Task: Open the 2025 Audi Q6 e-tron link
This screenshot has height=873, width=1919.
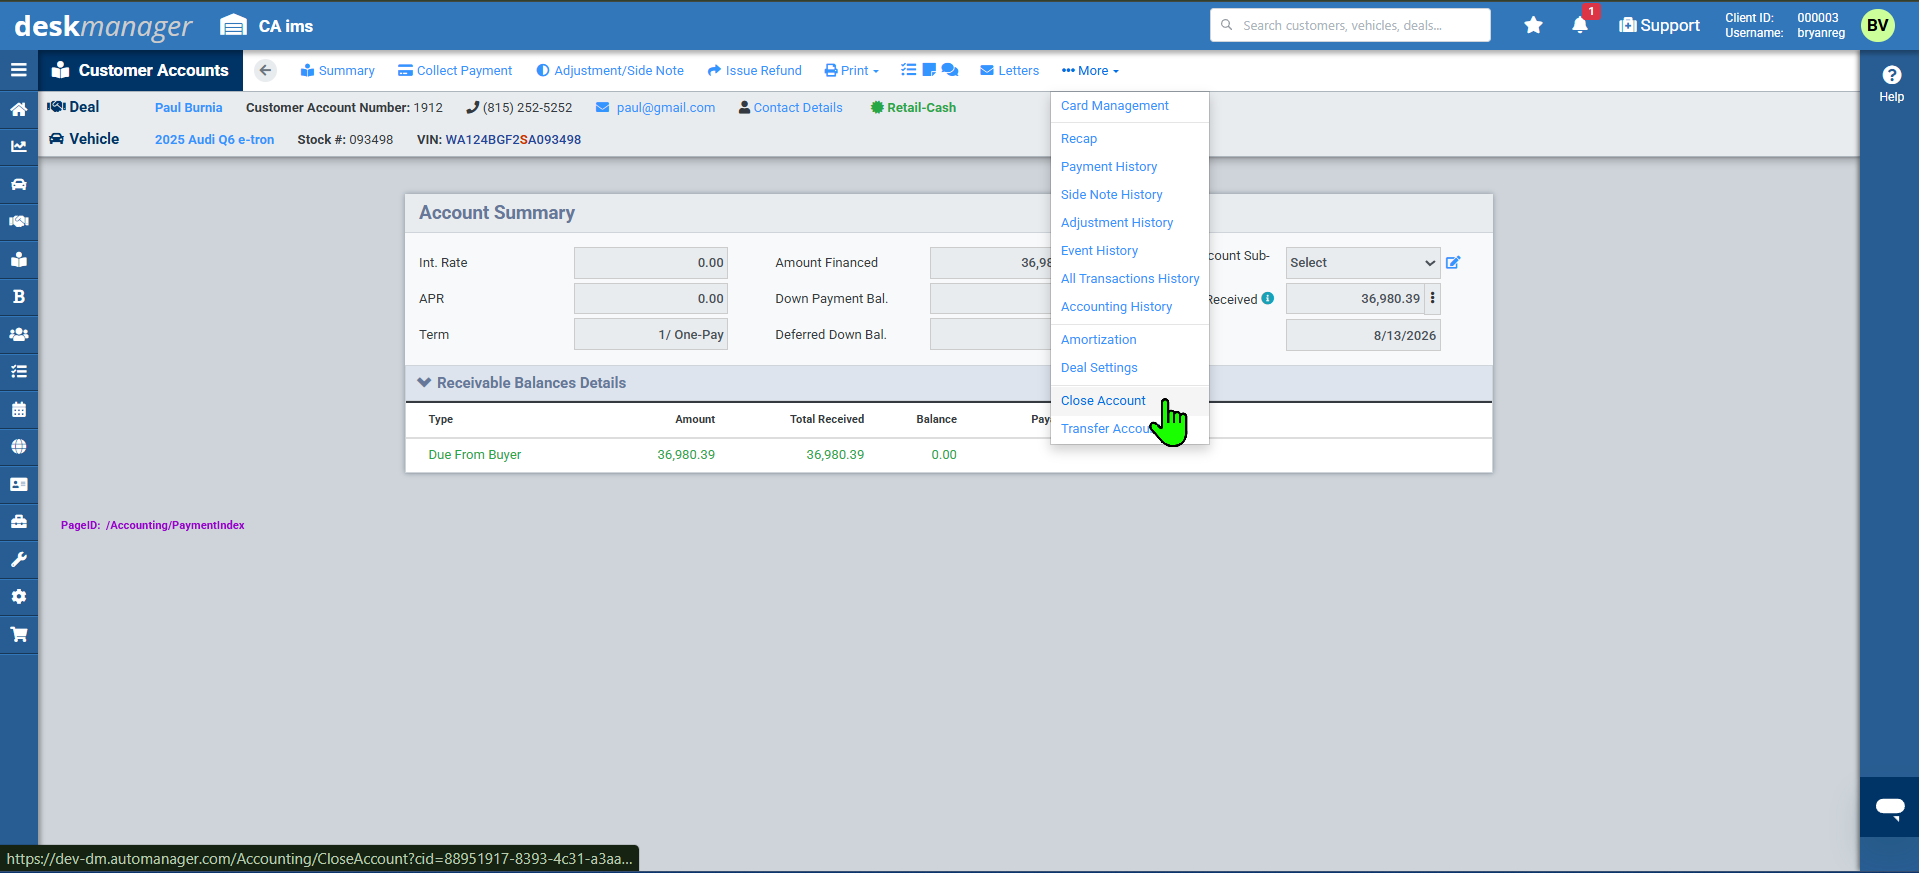Action: pyautogui.click(x=214, y=139)
